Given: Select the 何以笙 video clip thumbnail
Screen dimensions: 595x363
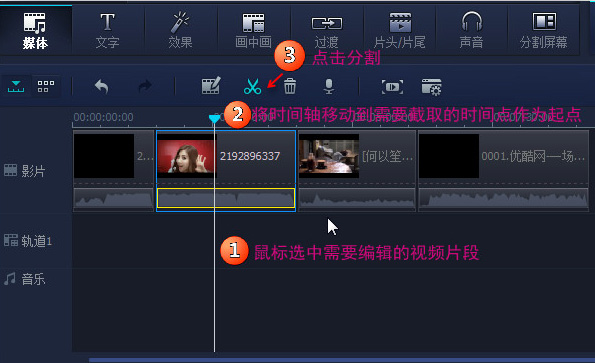Looking at the screenshot, I should coord(329,156).
